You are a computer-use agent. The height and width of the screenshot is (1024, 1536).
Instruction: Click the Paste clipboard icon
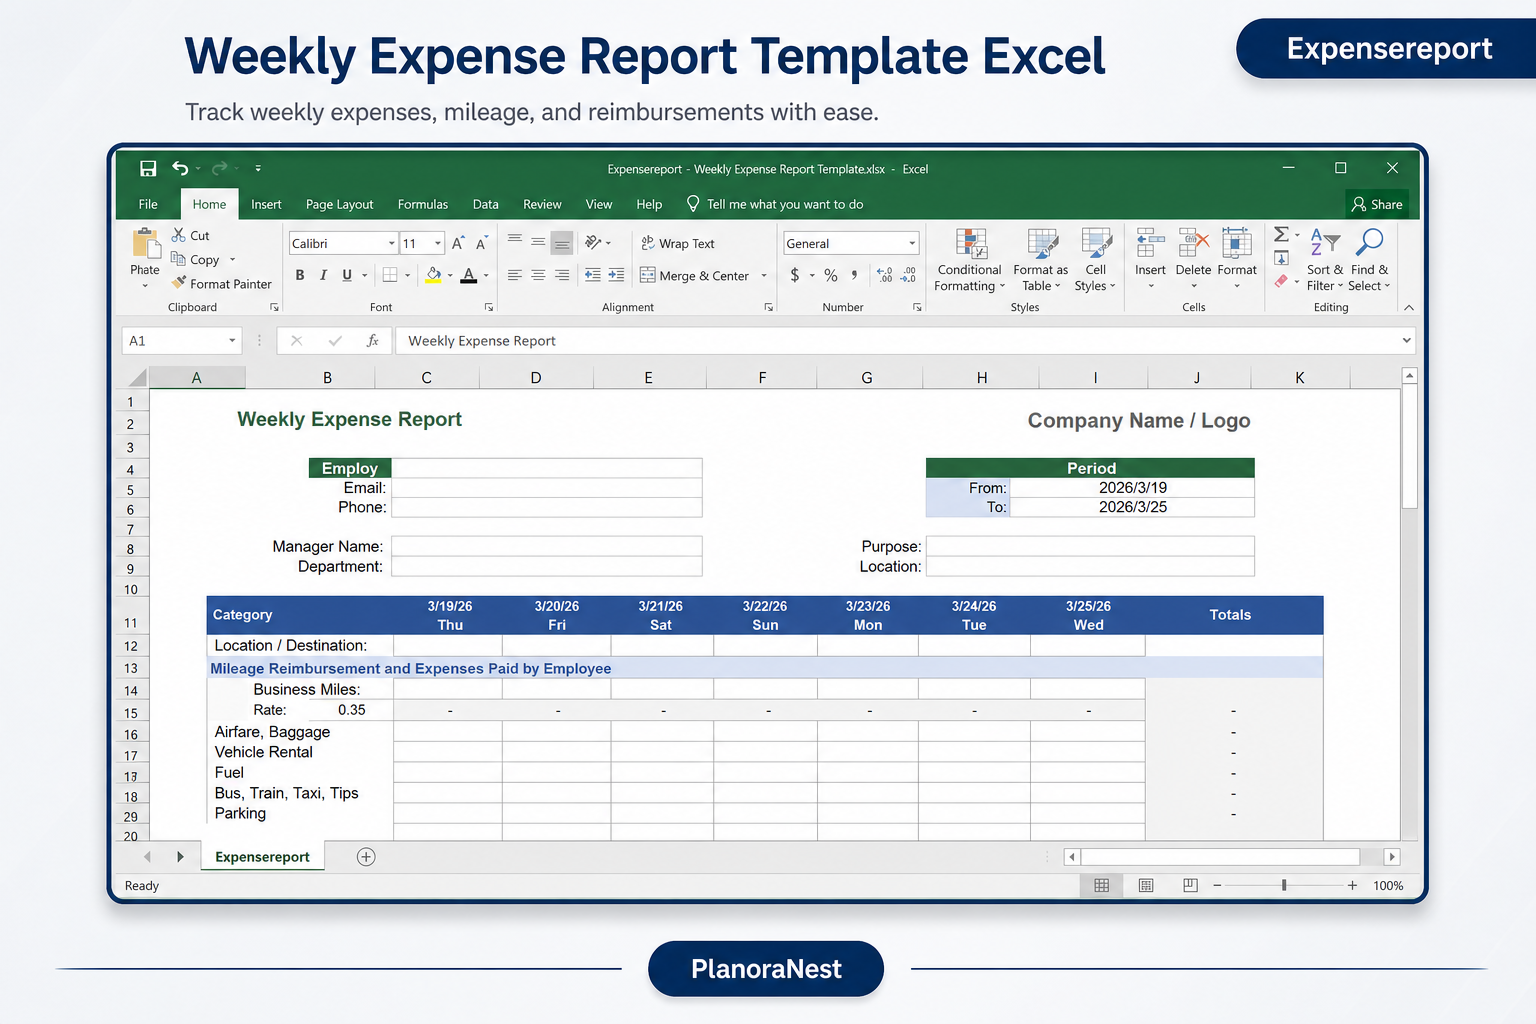pos(146,244)
